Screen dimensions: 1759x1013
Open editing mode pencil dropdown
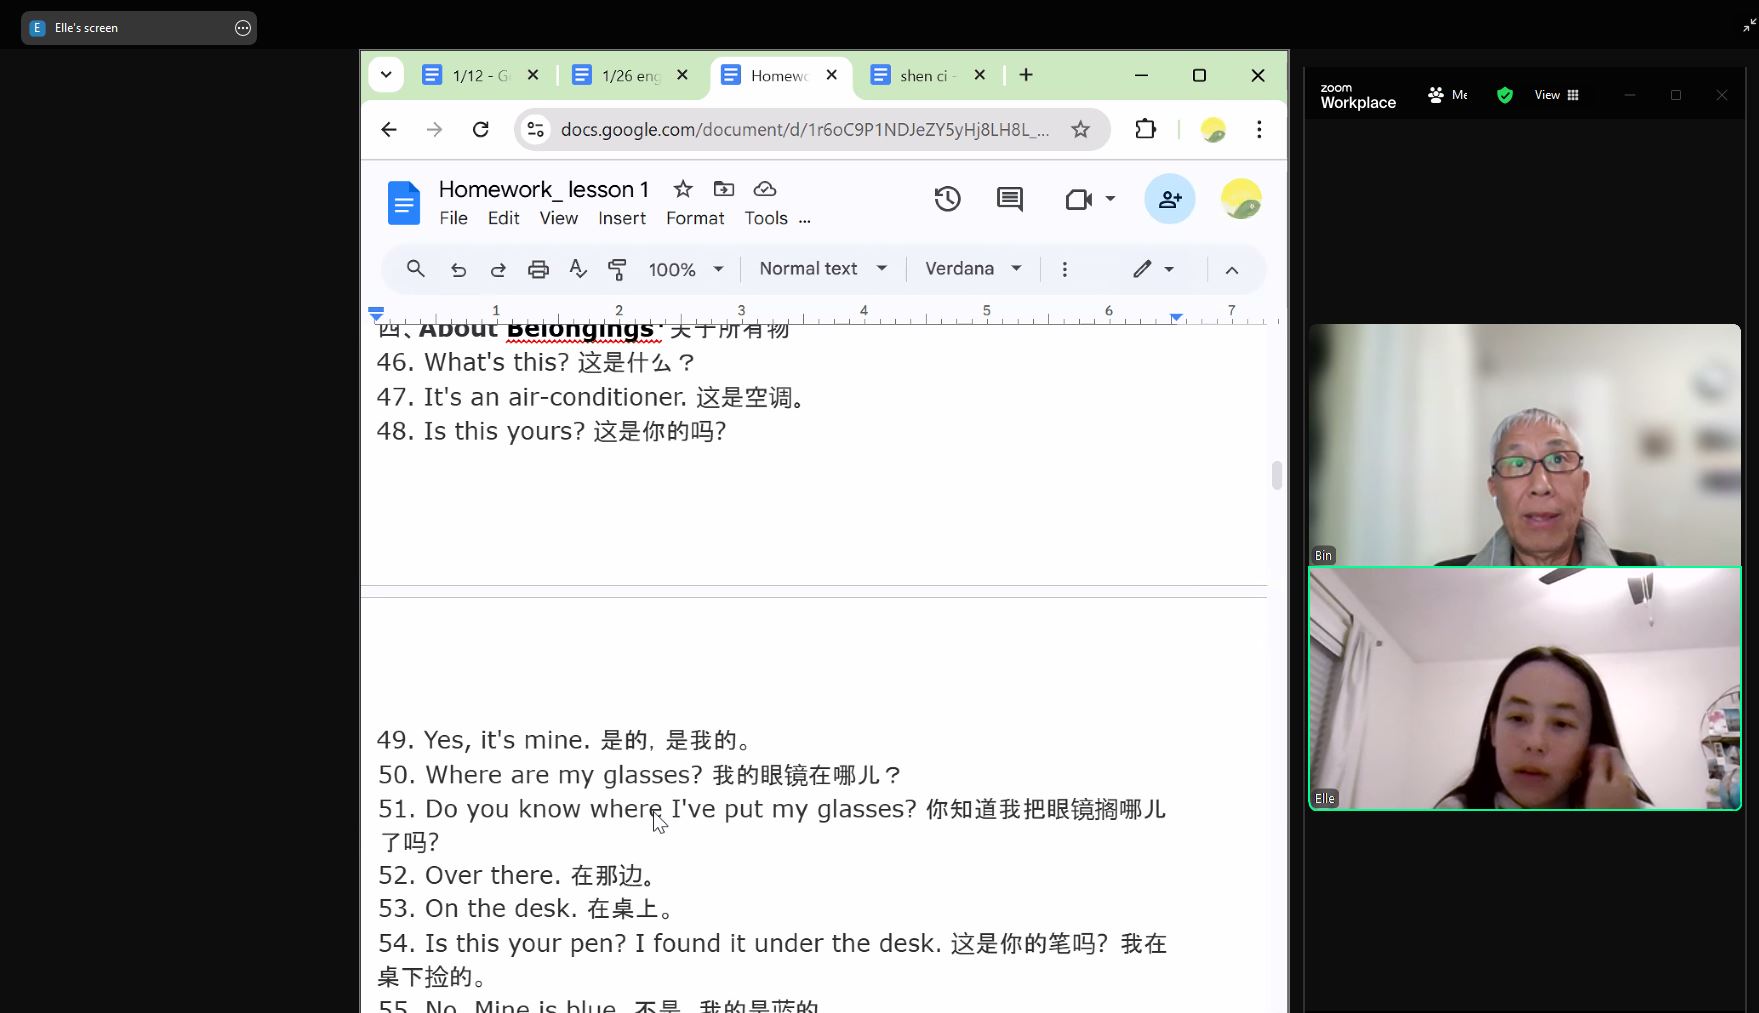pyautogui.click(x=1153, y=269)
